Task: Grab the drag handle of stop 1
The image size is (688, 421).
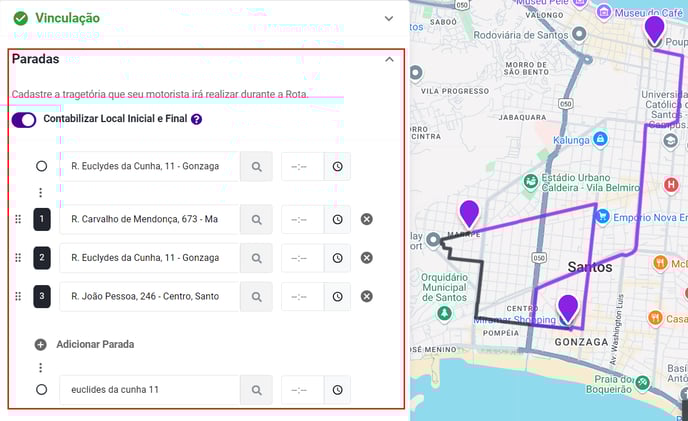Action: (18, 219)
